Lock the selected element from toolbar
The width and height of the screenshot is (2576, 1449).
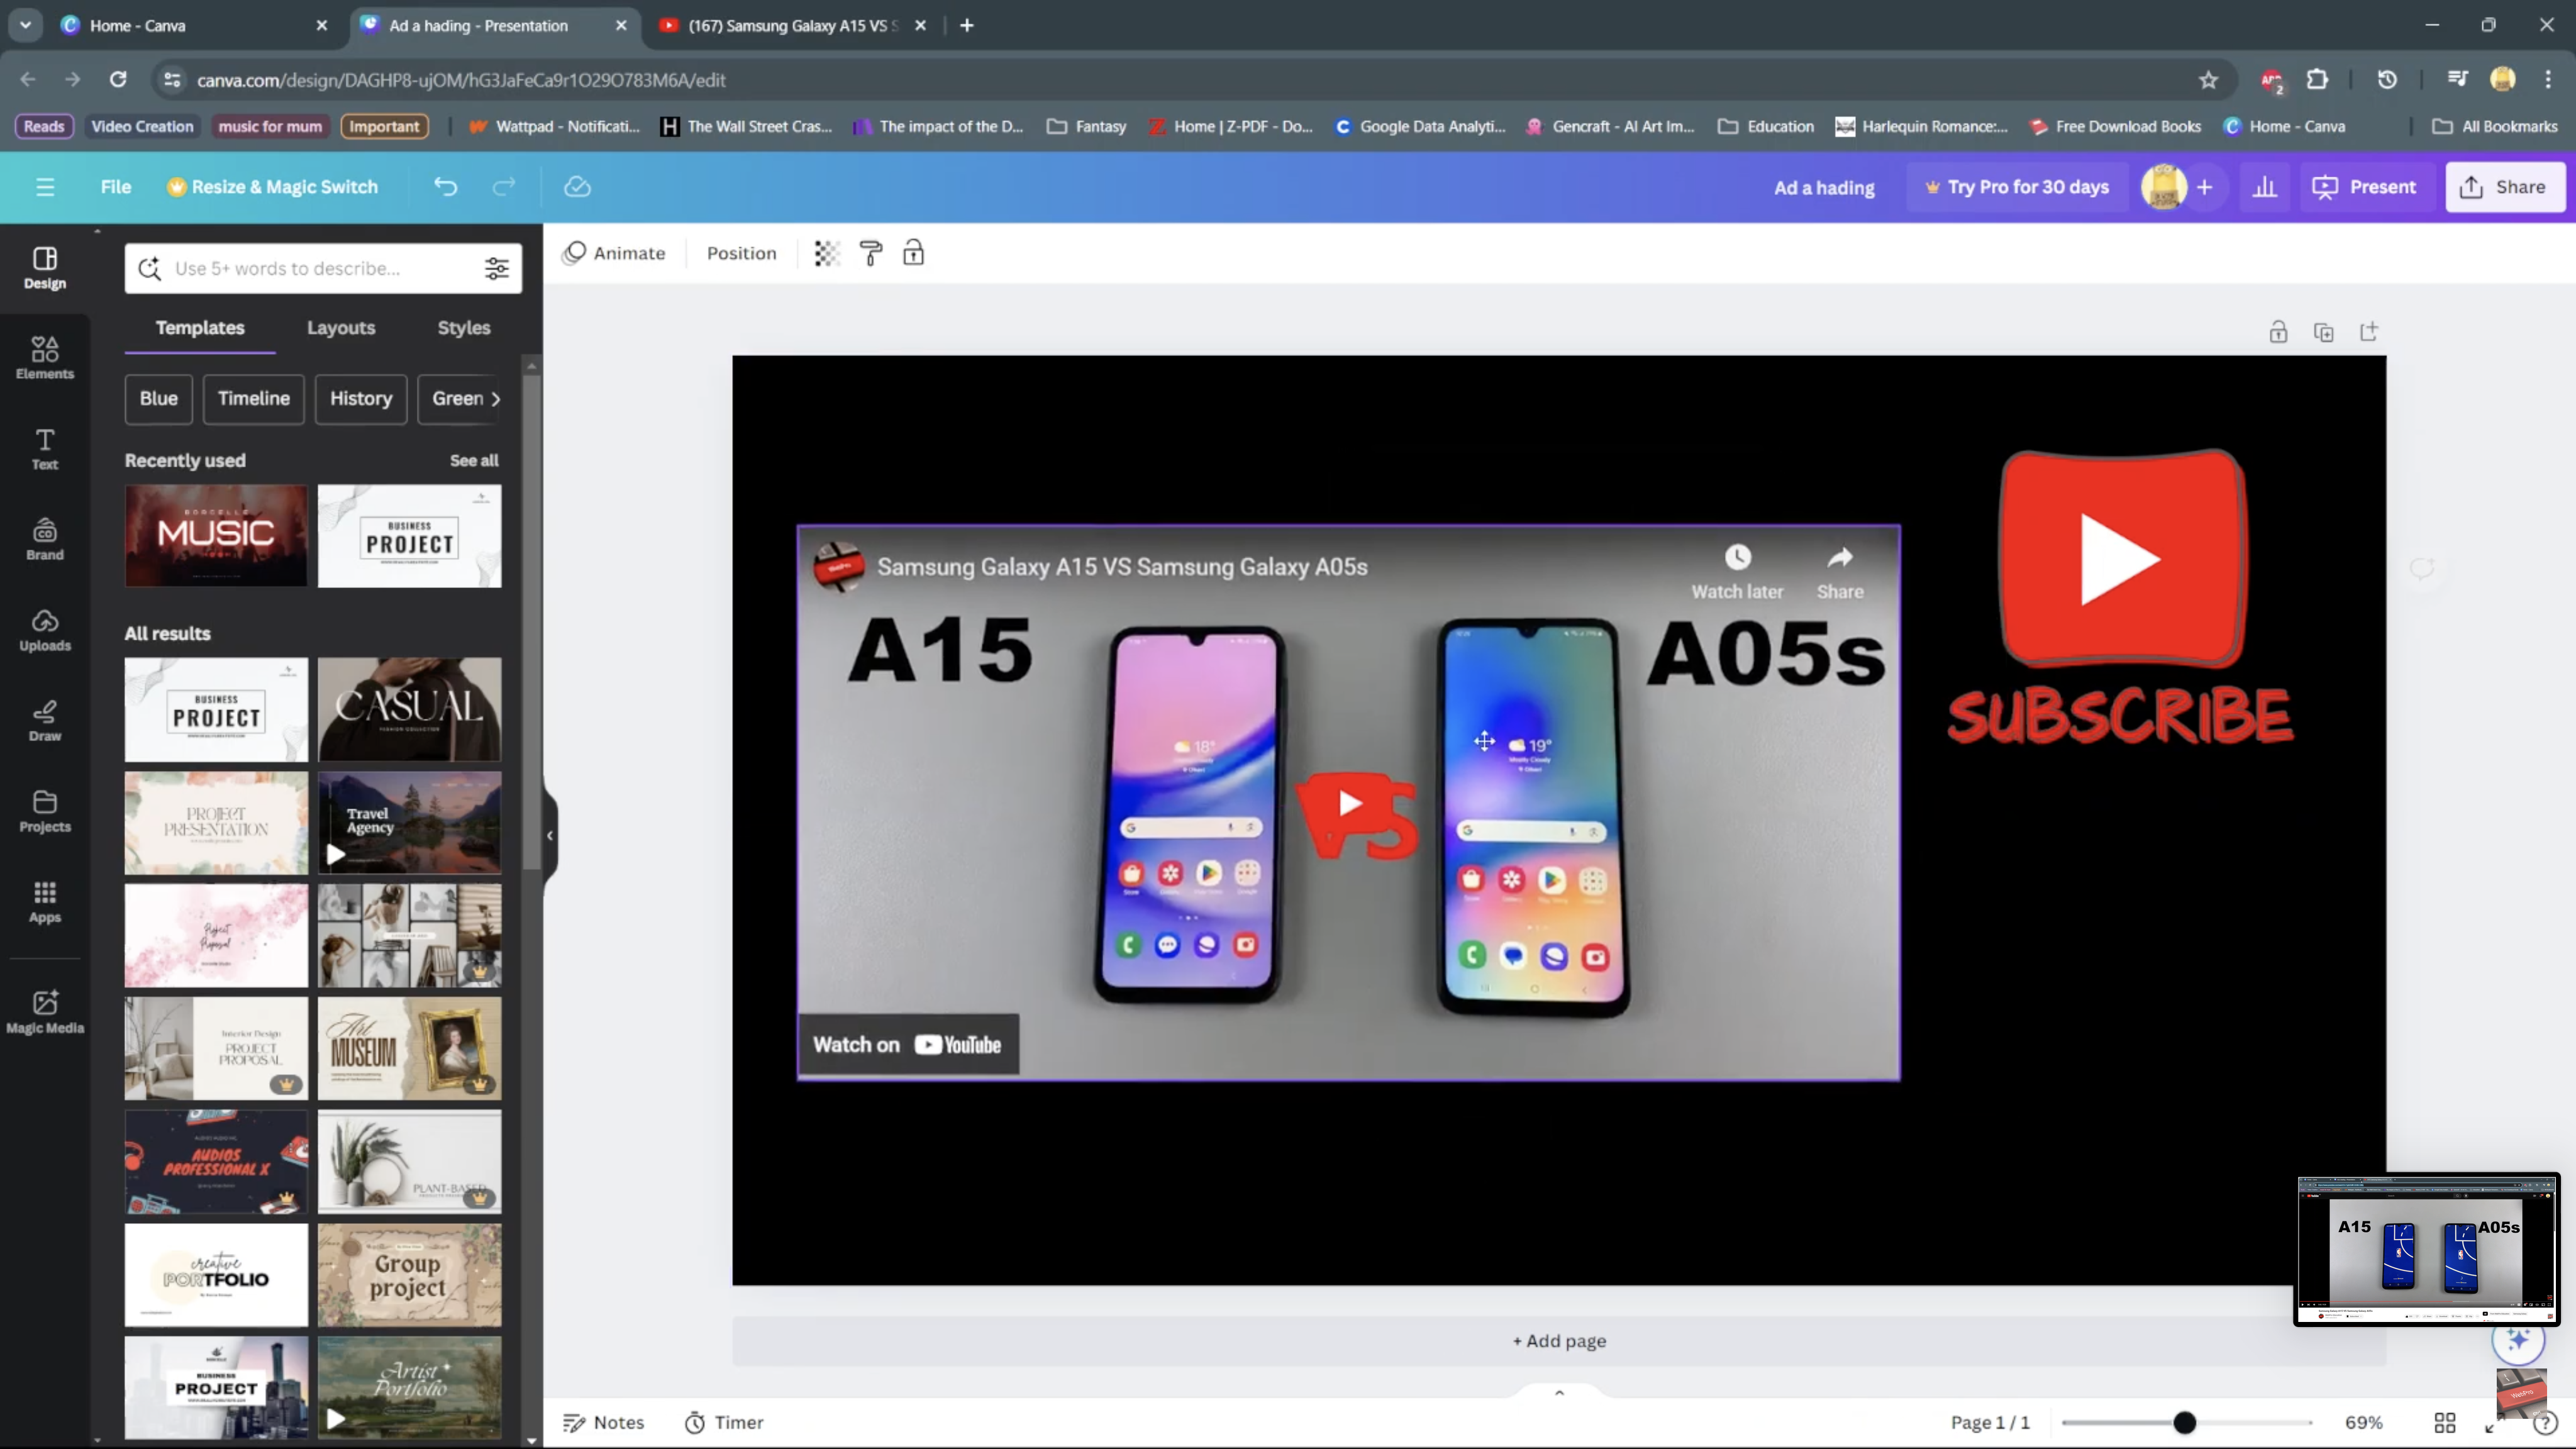click(913, 253)
